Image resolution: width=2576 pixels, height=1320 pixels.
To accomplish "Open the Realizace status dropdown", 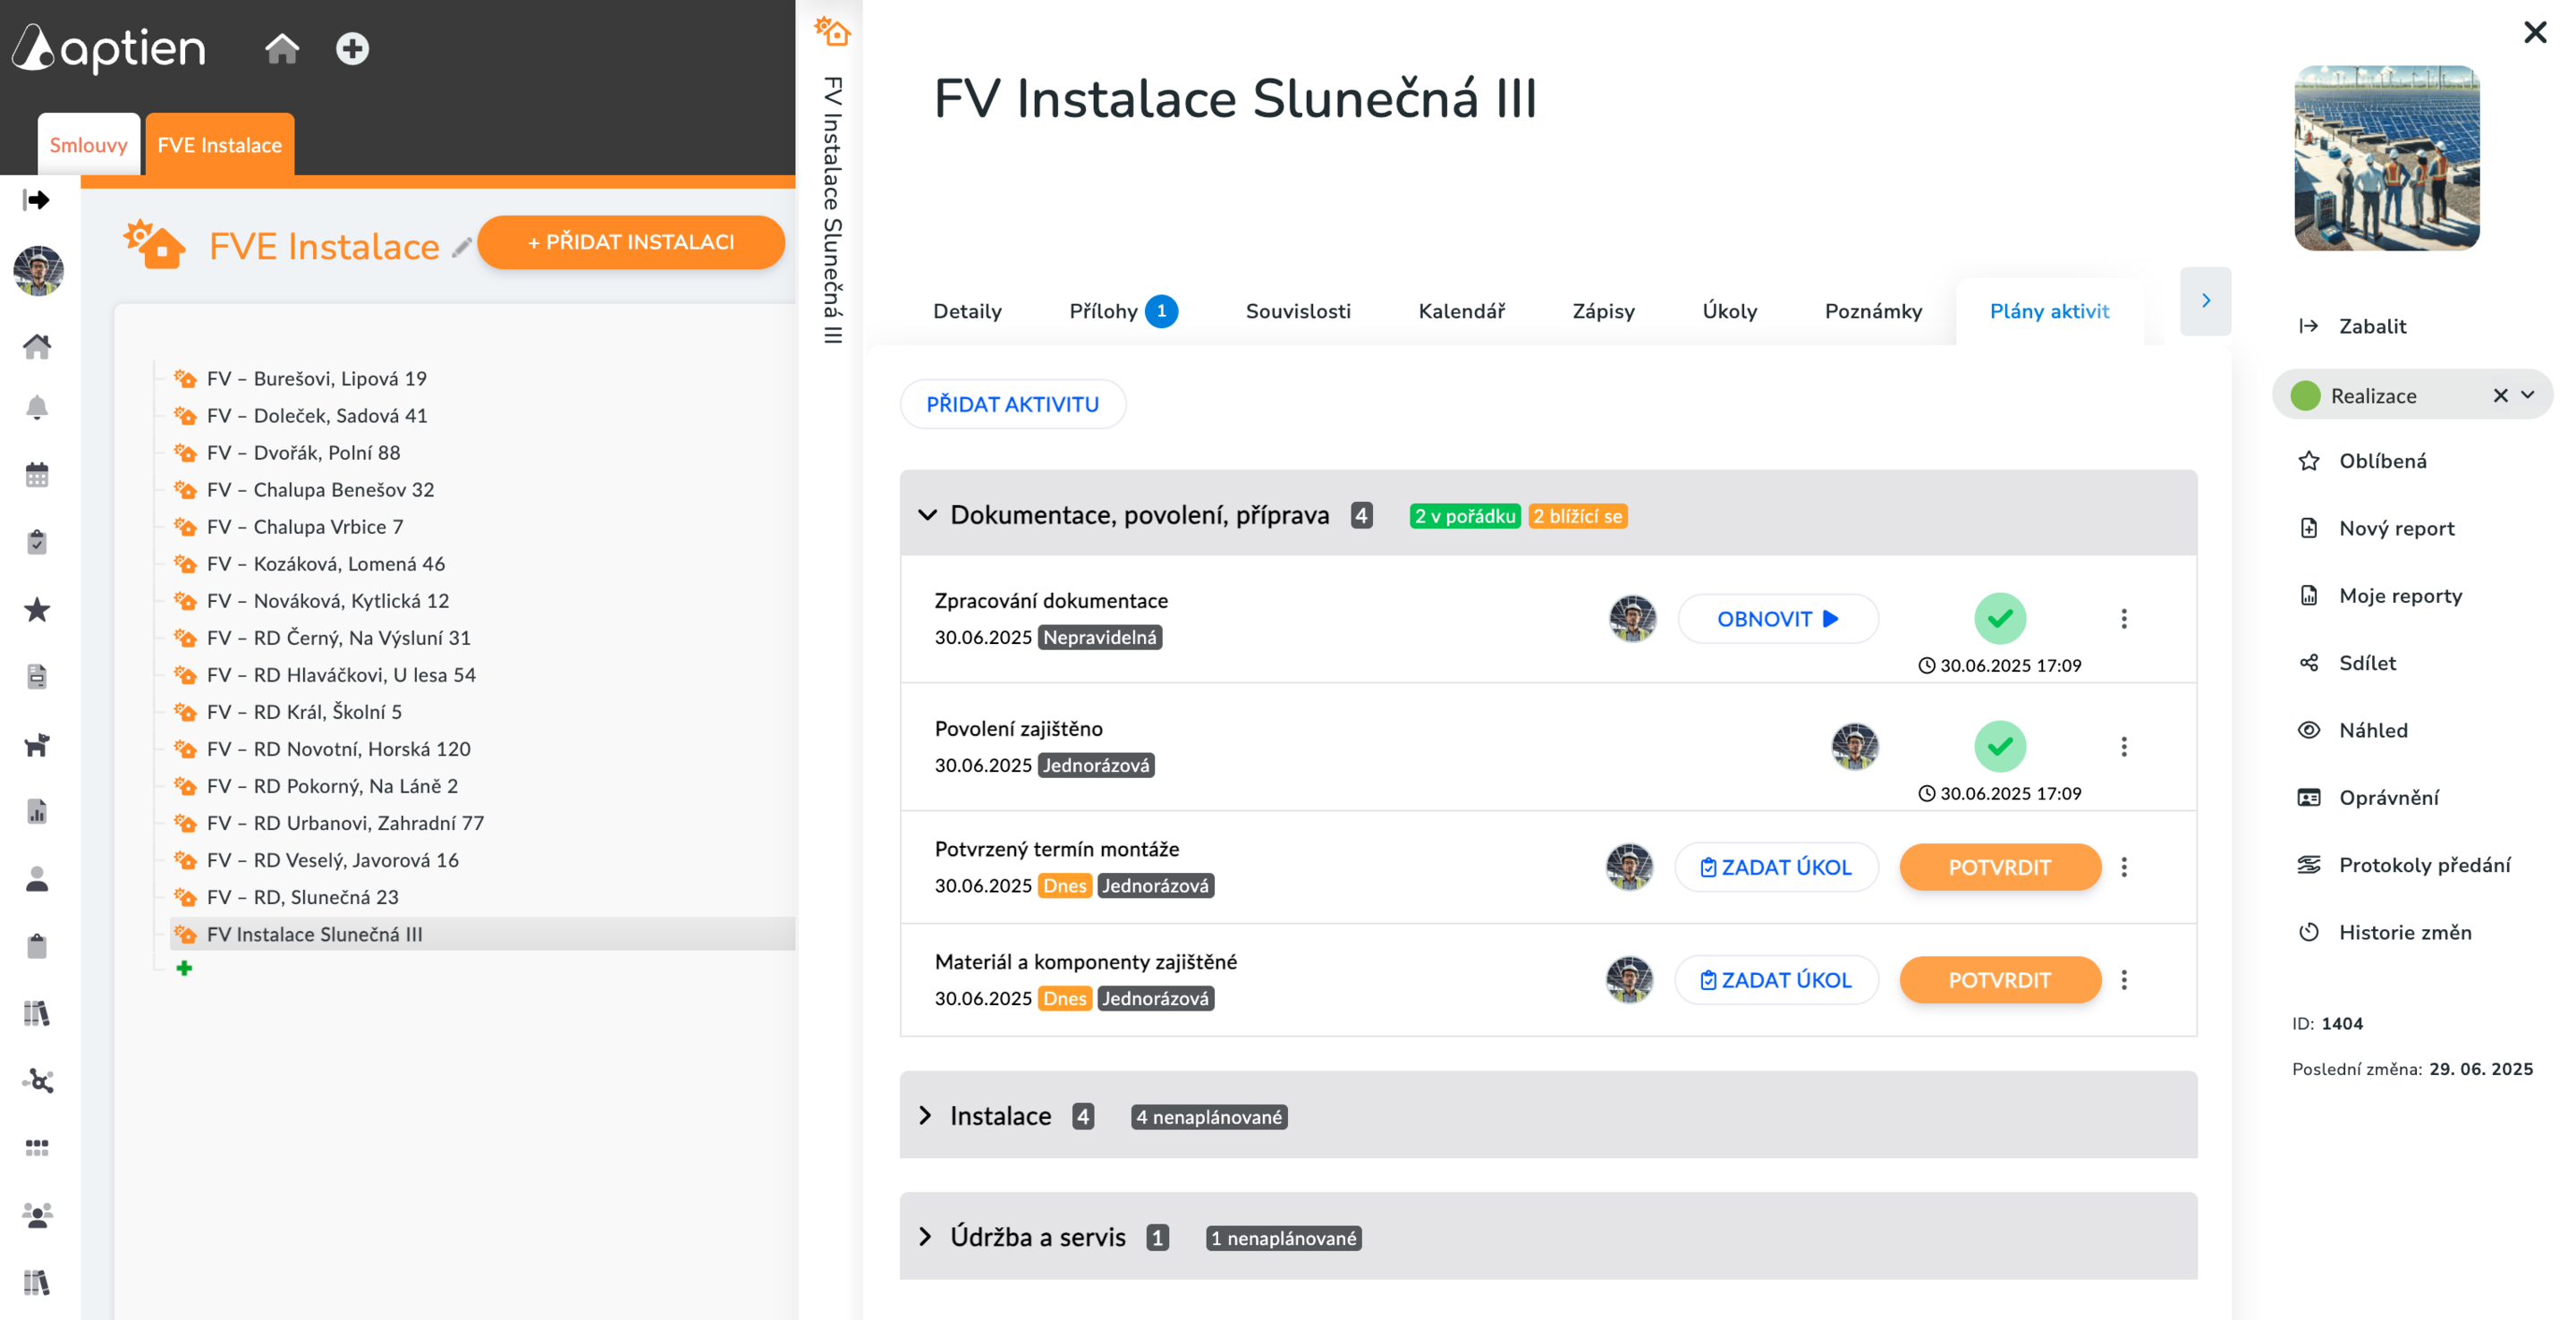I will [2528, 395].
